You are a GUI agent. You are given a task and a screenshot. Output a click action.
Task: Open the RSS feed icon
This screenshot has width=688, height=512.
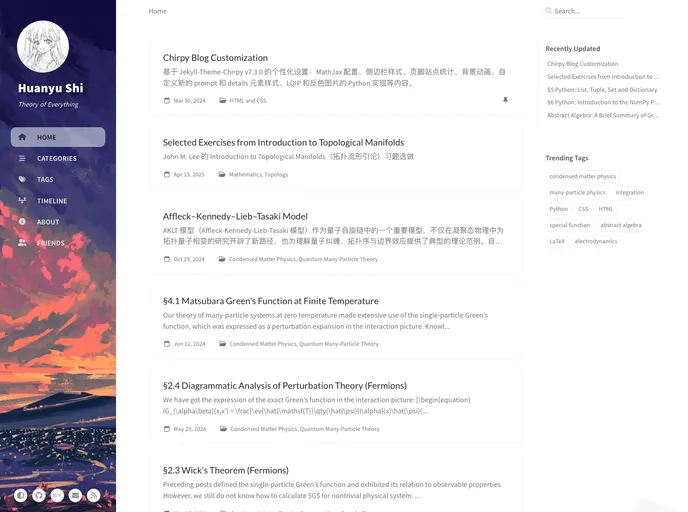(x=93, y=496)
